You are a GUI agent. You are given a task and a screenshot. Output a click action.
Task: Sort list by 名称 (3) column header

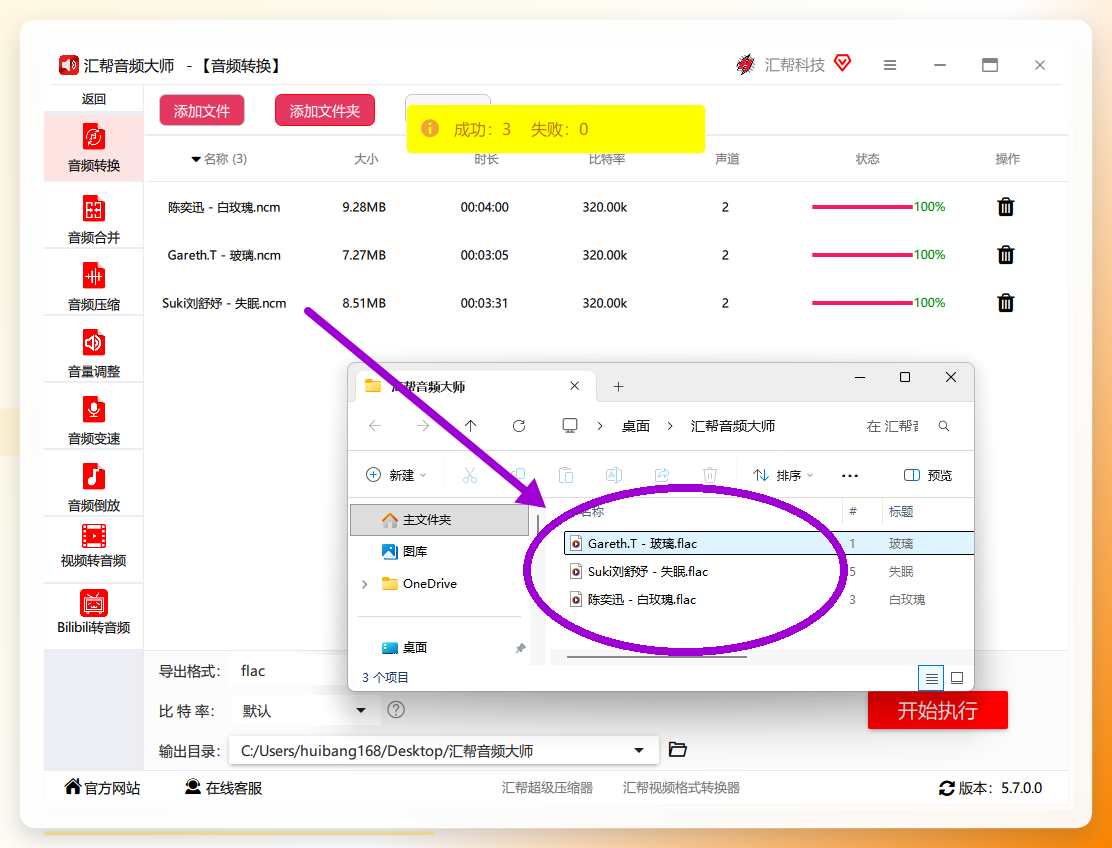click(219, 159)
